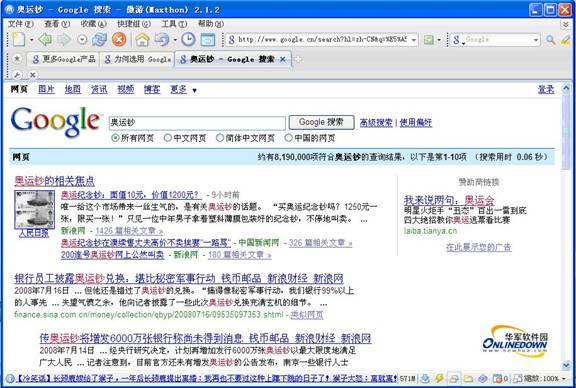The width and height of the screenshot is (576, 388).
Task: Open the 帮助 menu
Action: [x=210, y=24]
